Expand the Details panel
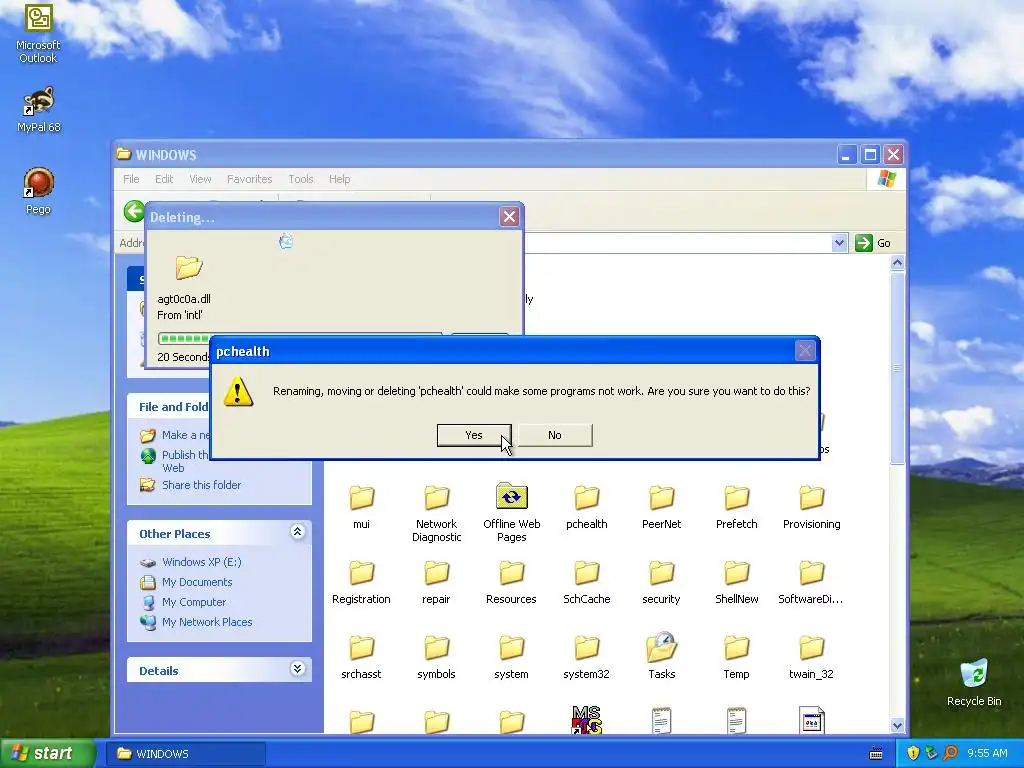The image size is (1024, 768). point(297,669)
